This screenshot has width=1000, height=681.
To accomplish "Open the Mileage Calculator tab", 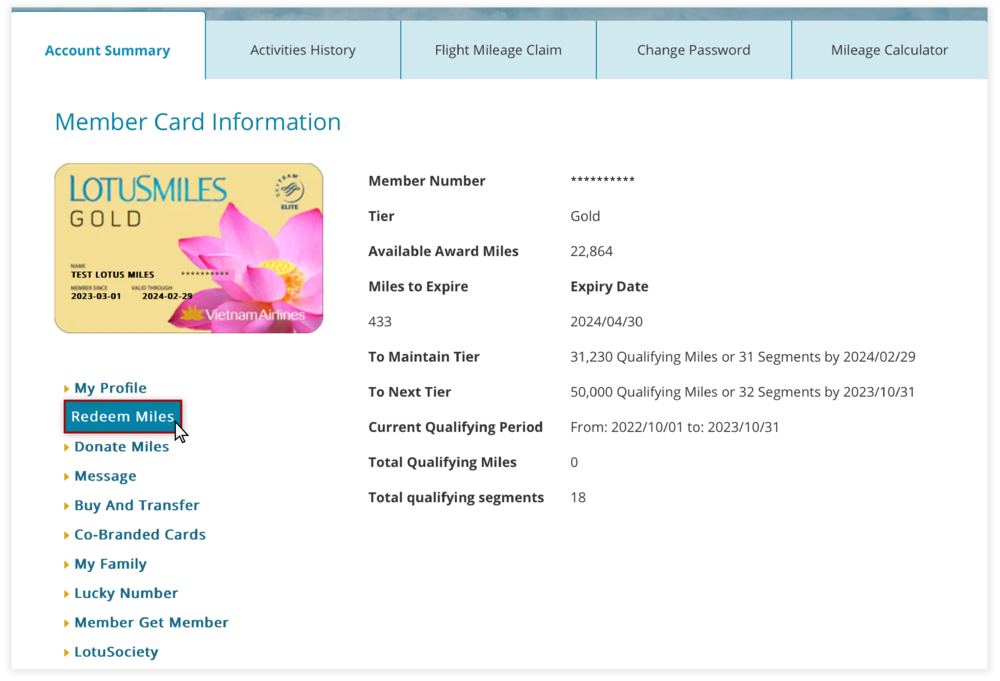I will (888, 49).
